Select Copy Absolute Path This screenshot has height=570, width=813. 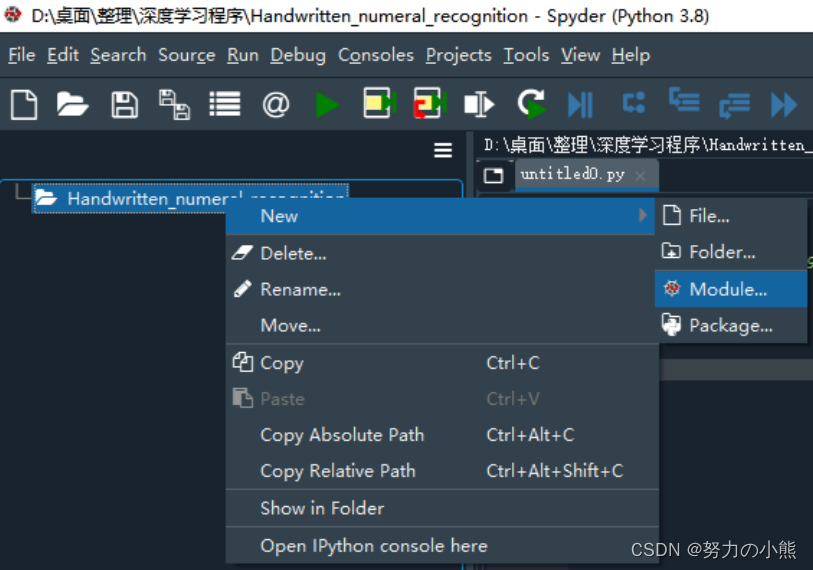click(x=442, y=435)
